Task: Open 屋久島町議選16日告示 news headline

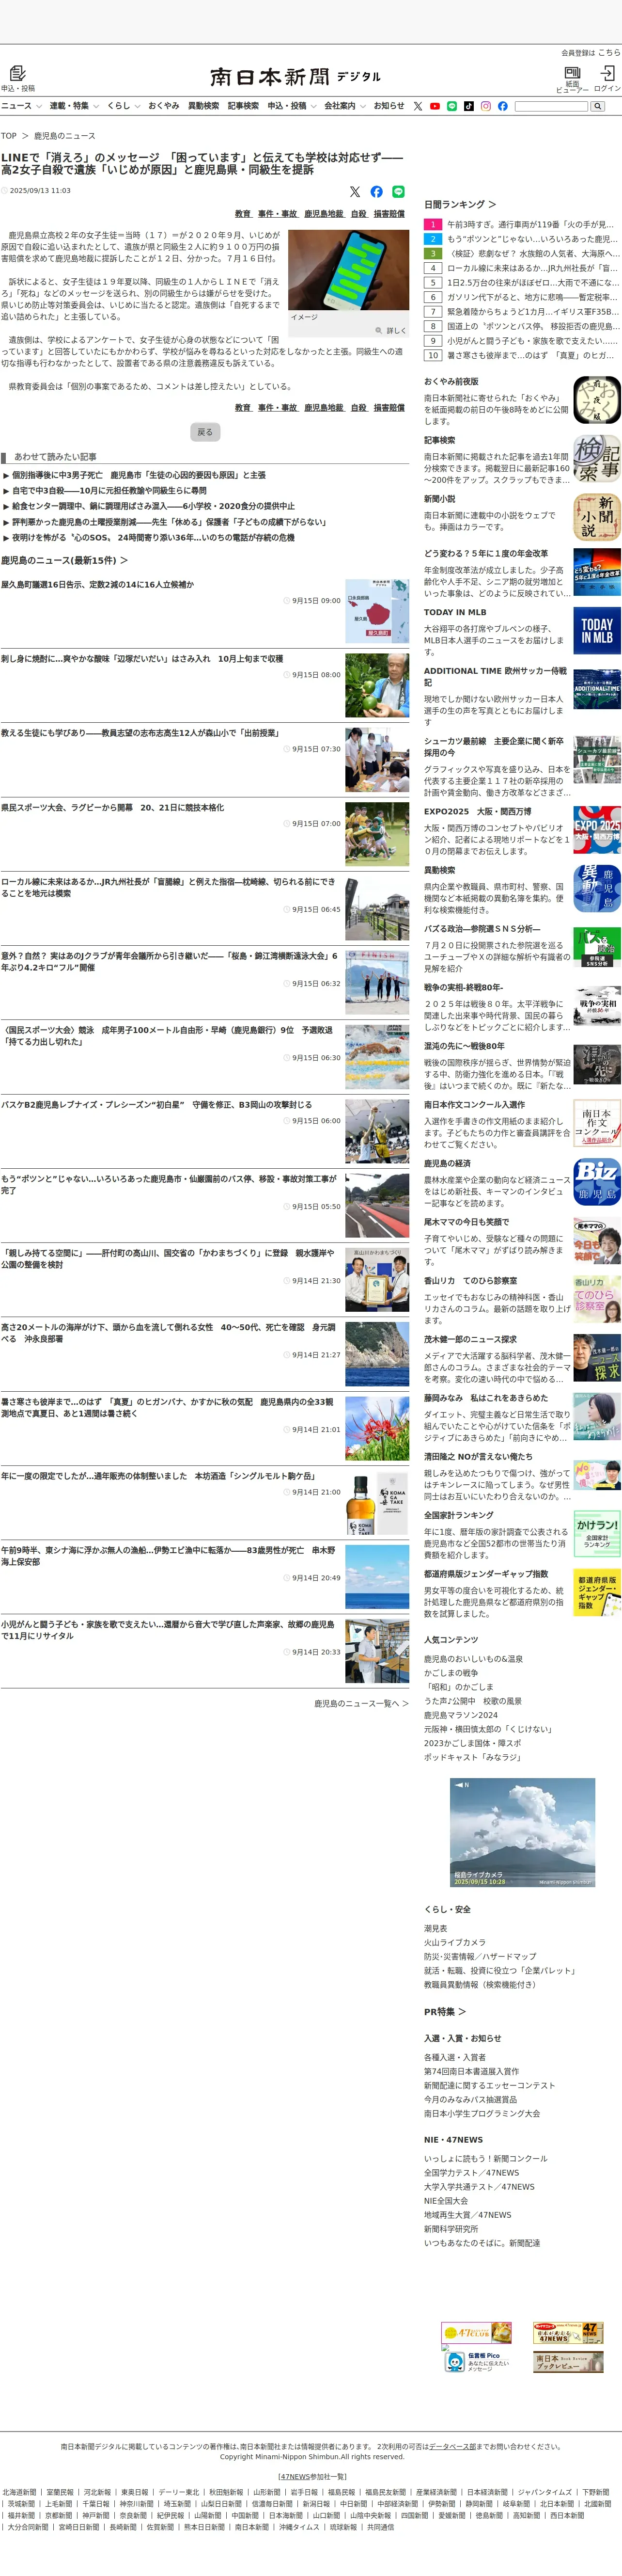Action: [x=98, y=585]
